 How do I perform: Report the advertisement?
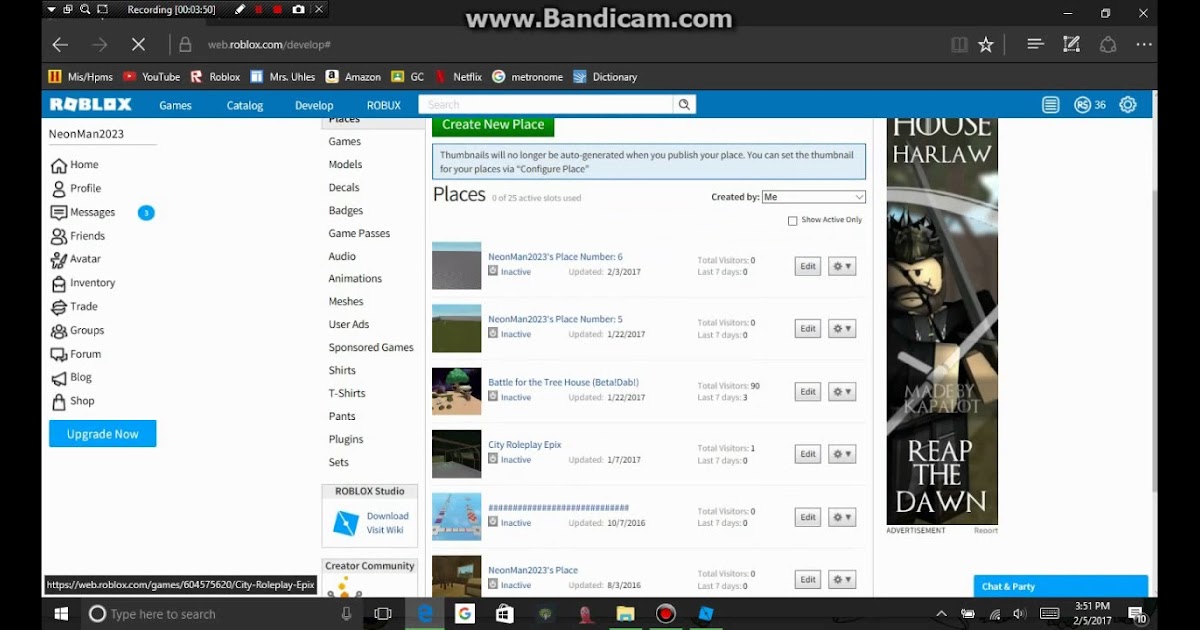tap(986, 531)
